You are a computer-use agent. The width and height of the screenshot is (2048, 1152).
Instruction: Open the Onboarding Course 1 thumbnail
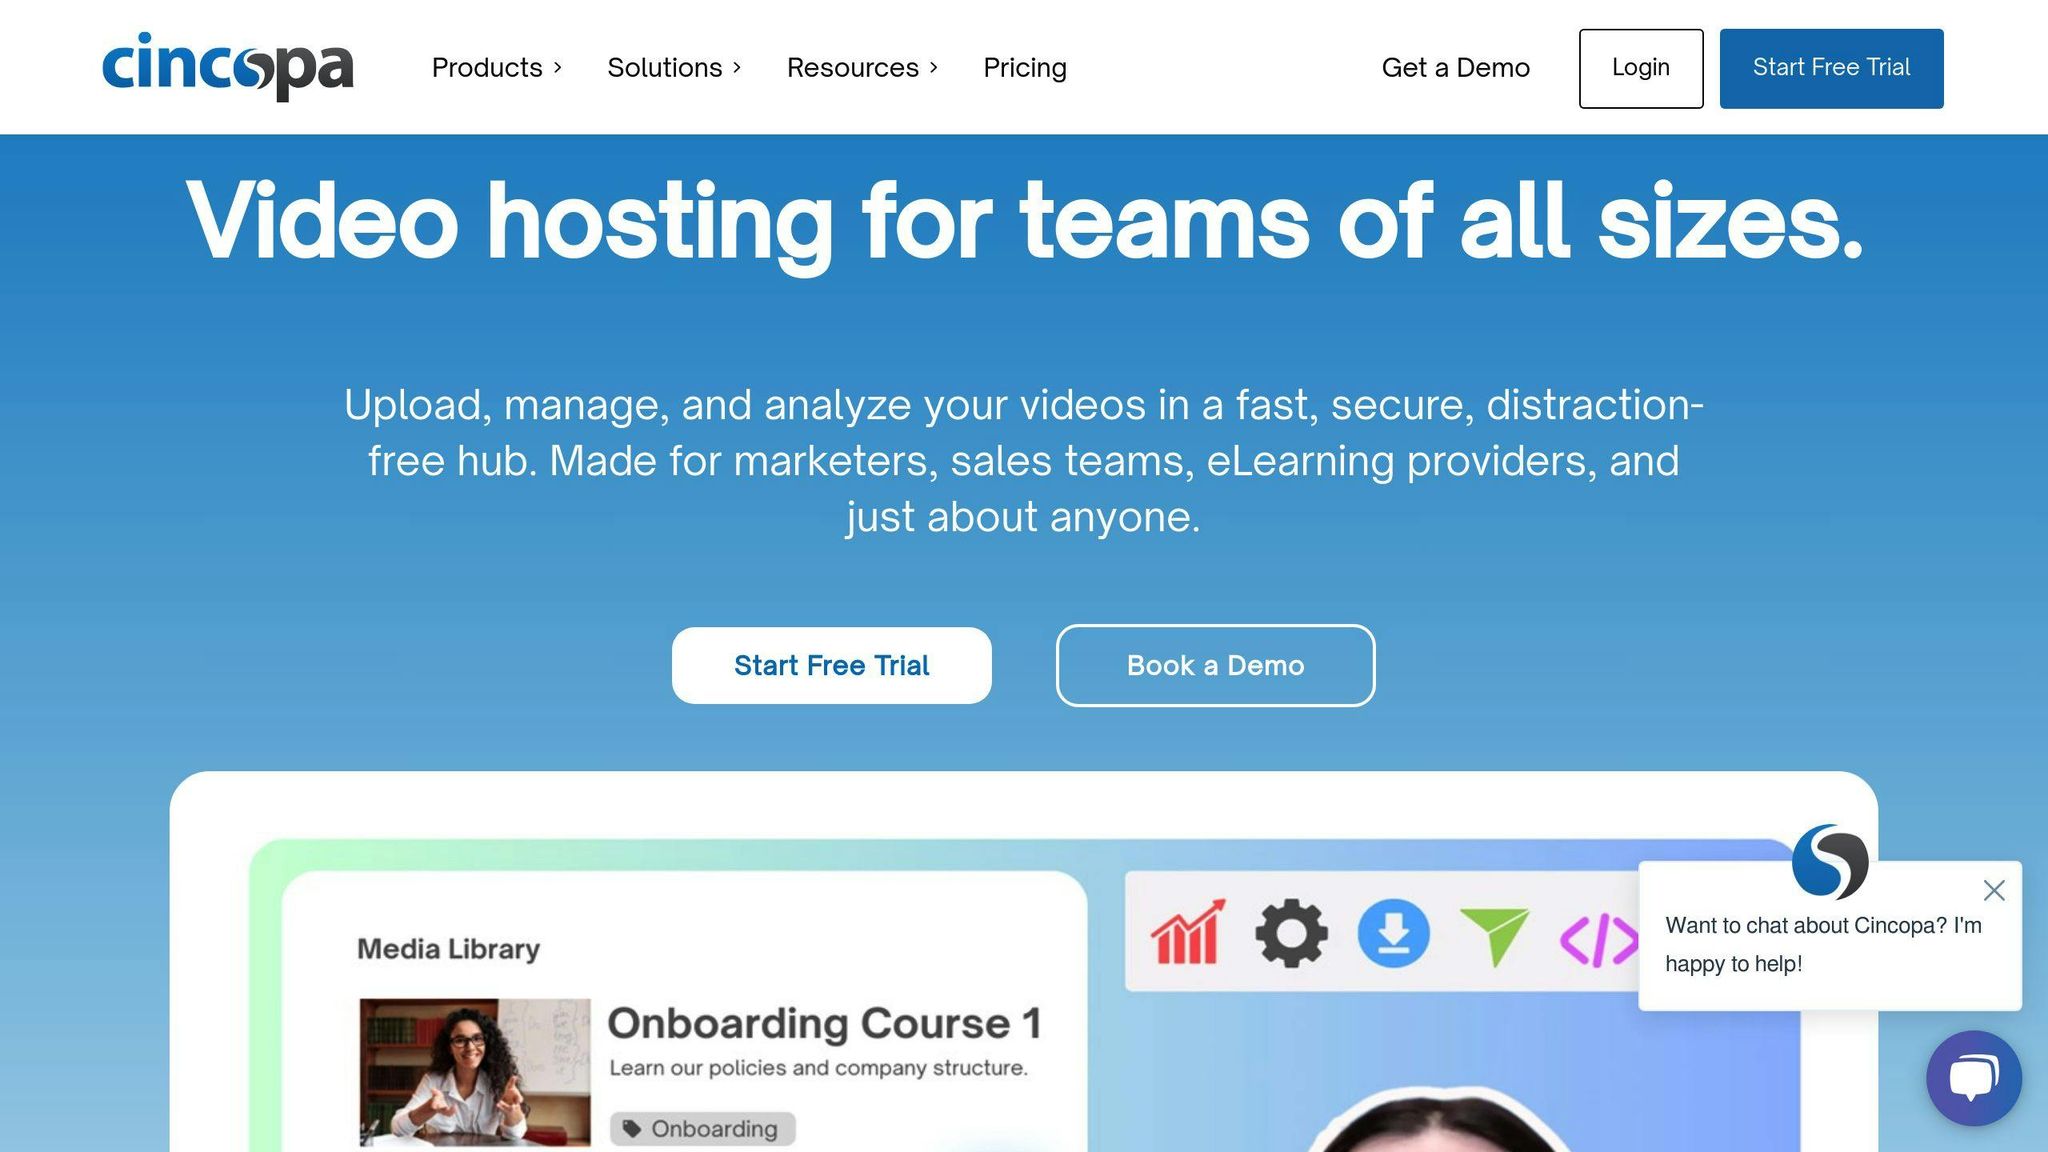click(x=475, y=1071)
